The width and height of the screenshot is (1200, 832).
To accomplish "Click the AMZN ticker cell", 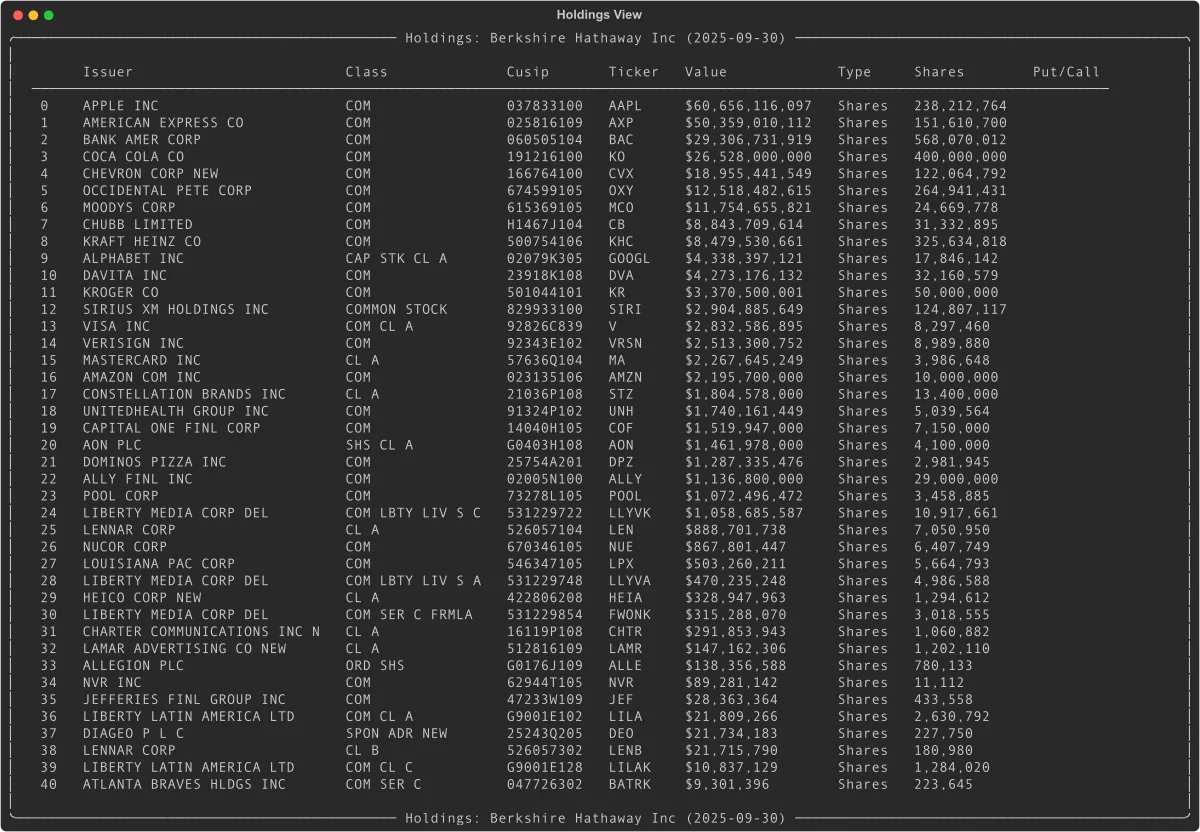I will point(625,378).
